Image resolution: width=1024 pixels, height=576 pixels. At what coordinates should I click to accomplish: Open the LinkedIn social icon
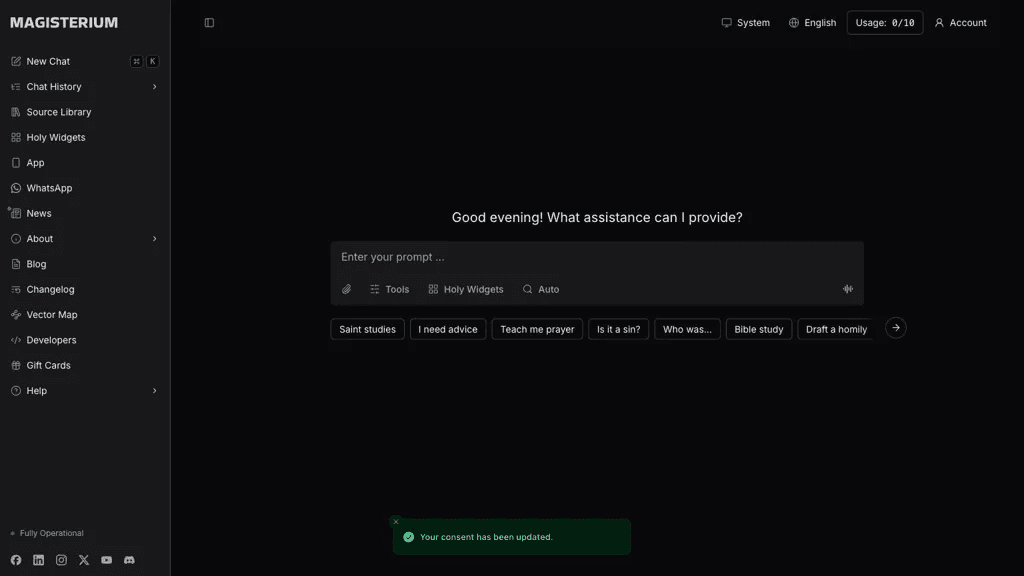(39, 560)
